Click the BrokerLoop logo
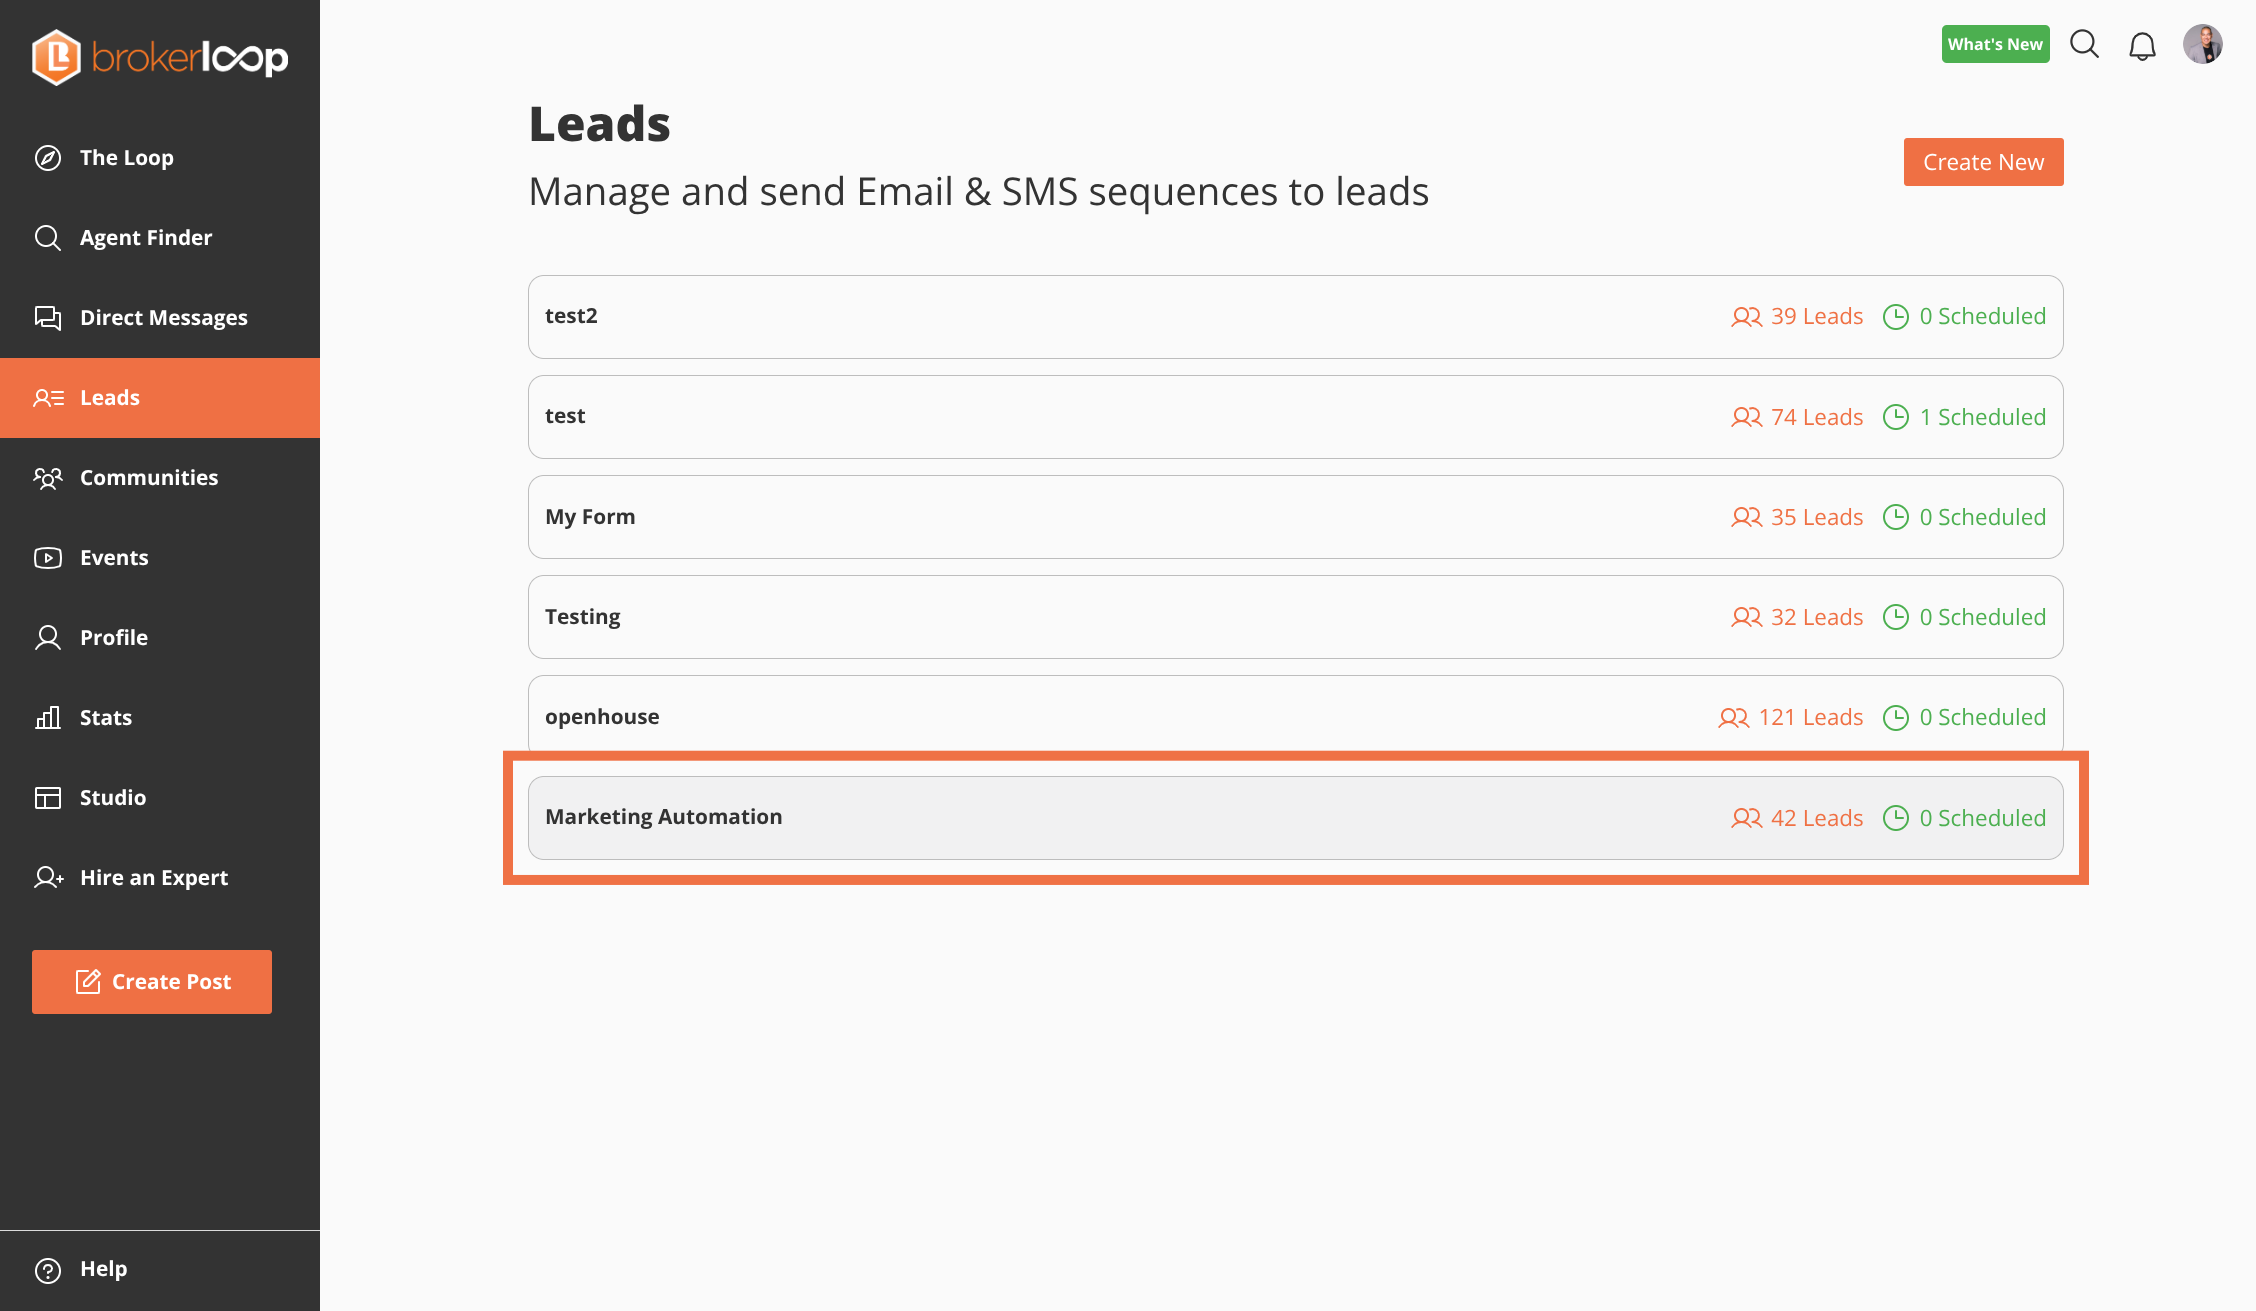The height and width of the screenshot is (1311, 2256). point(160,57)
